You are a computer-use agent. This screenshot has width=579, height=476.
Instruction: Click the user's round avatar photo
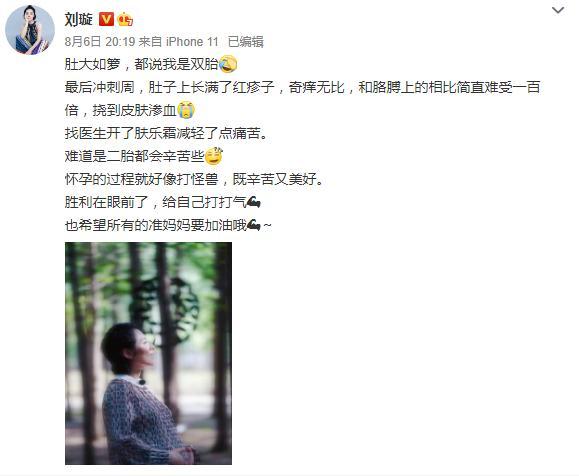point(30,30)
